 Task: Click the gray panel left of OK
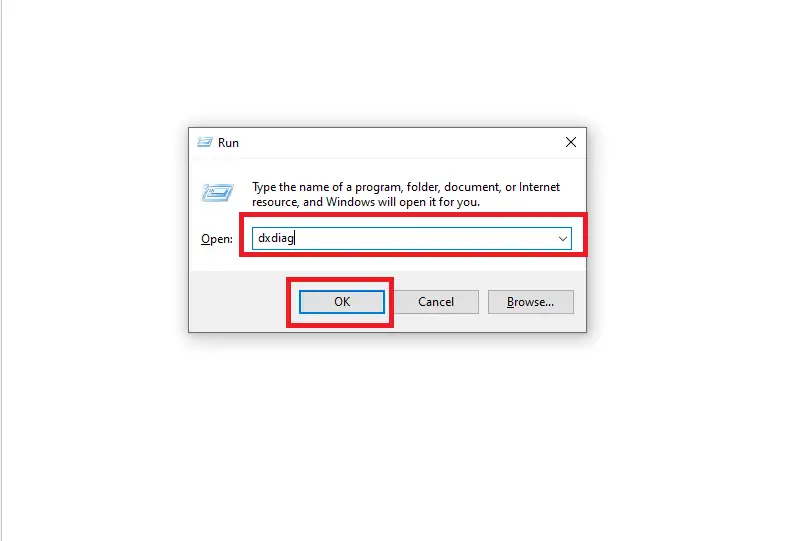pos(241,302)
